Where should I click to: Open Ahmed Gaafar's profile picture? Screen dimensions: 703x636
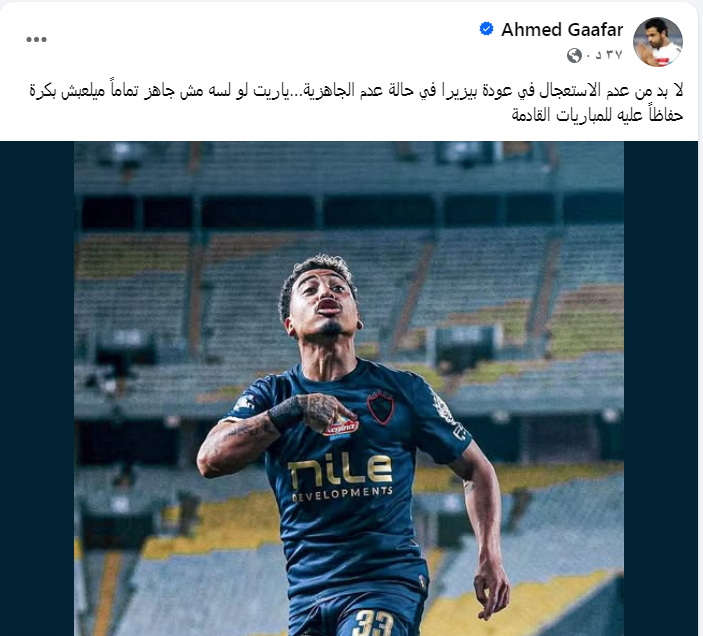658,42
